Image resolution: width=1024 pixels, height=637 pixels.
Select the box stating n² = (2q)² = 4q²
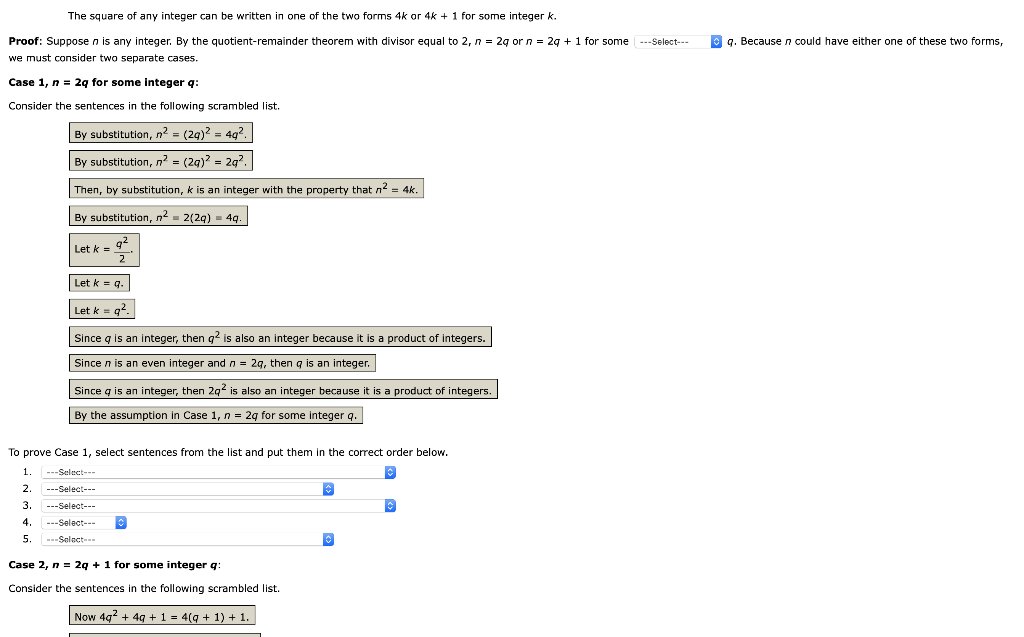tap(160, 132)
